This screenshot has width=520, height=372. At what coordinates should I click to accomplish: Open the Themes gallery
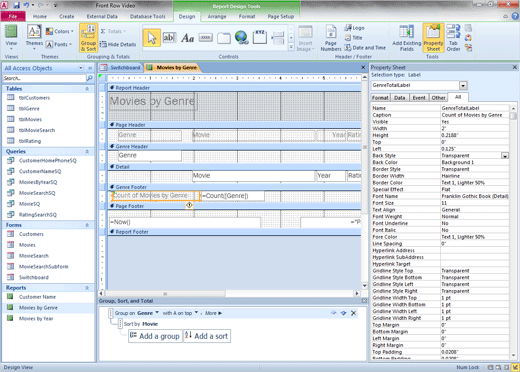pos(34,37)
